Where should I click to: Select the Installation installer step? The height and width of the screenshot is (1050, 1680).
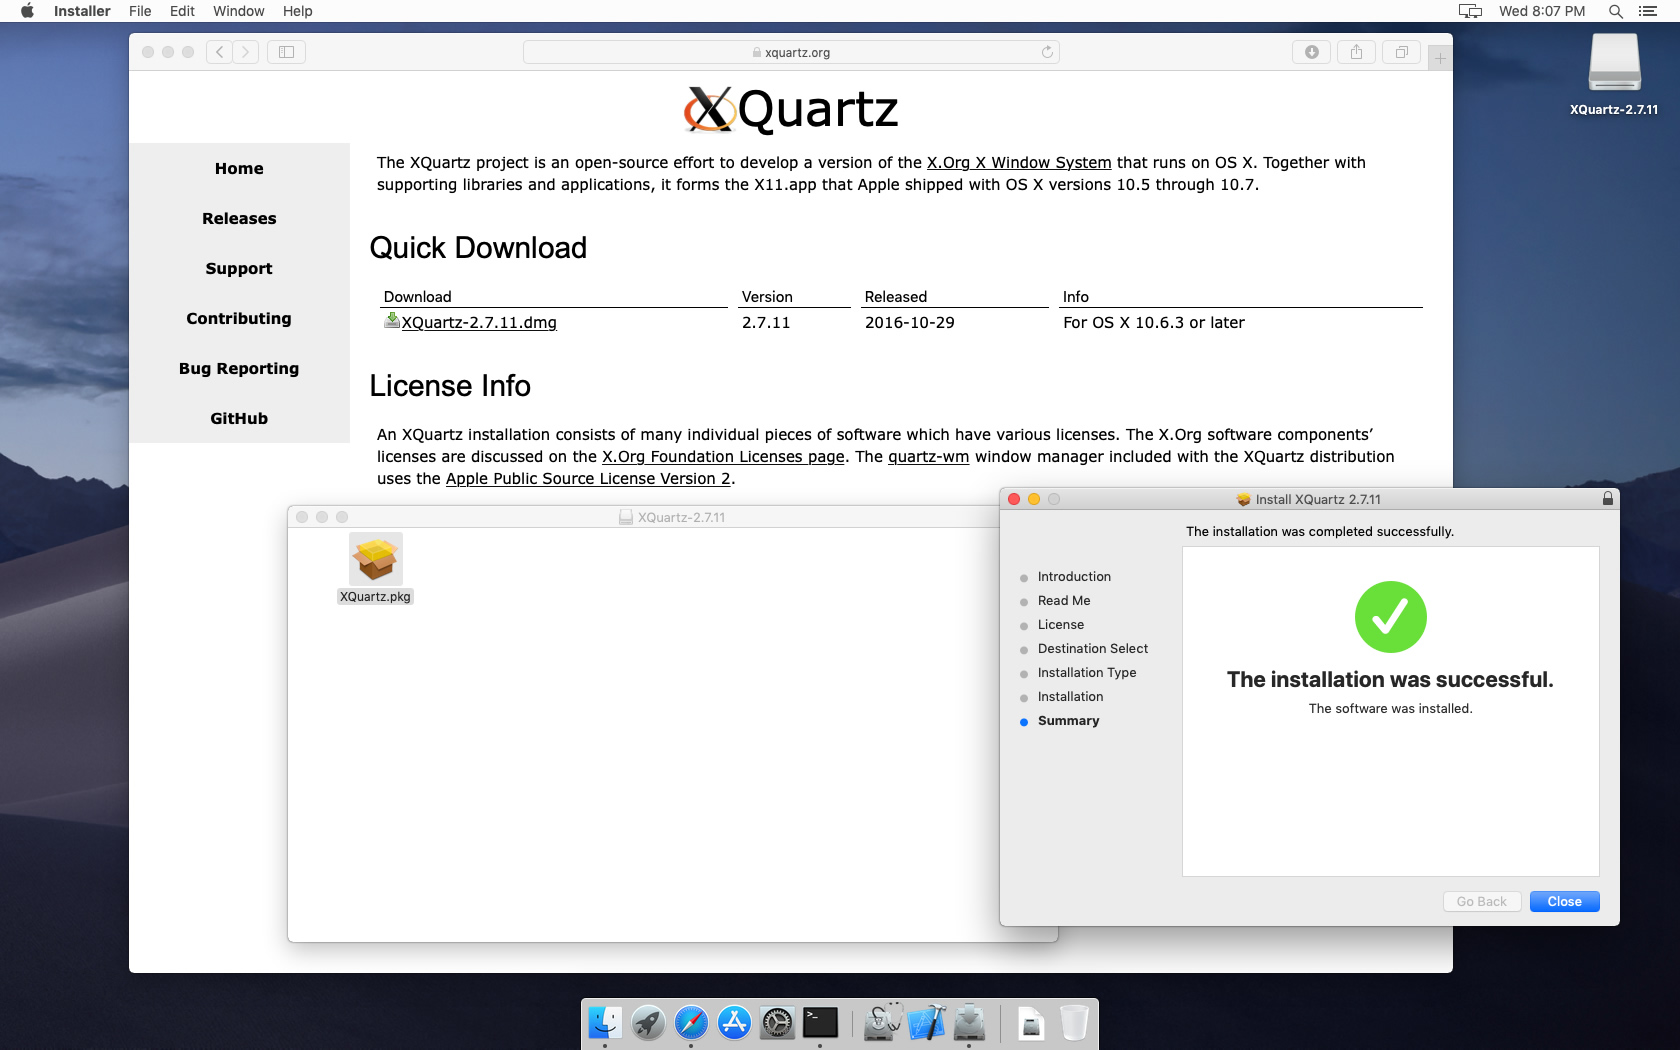(x=1070, y=697)
